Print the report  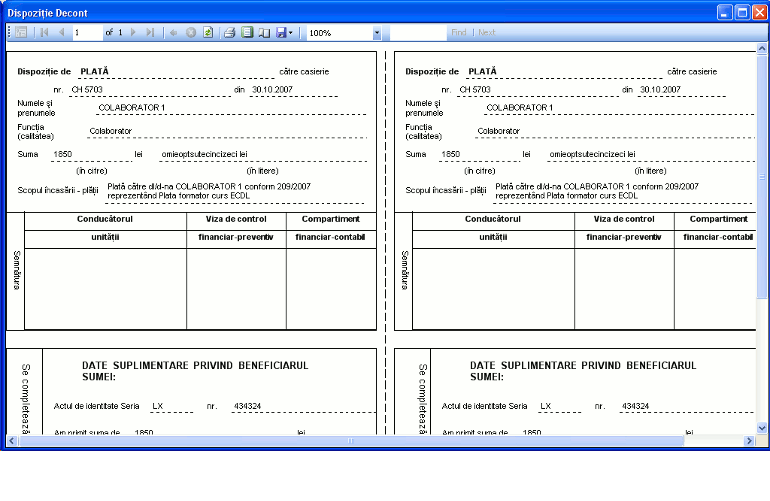click(x=230, y=32)
